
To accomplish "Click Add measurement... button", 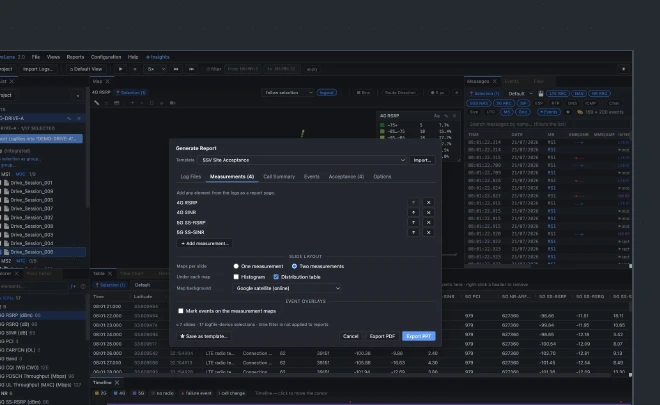I will pyautogui.click(x=205, y=243).
